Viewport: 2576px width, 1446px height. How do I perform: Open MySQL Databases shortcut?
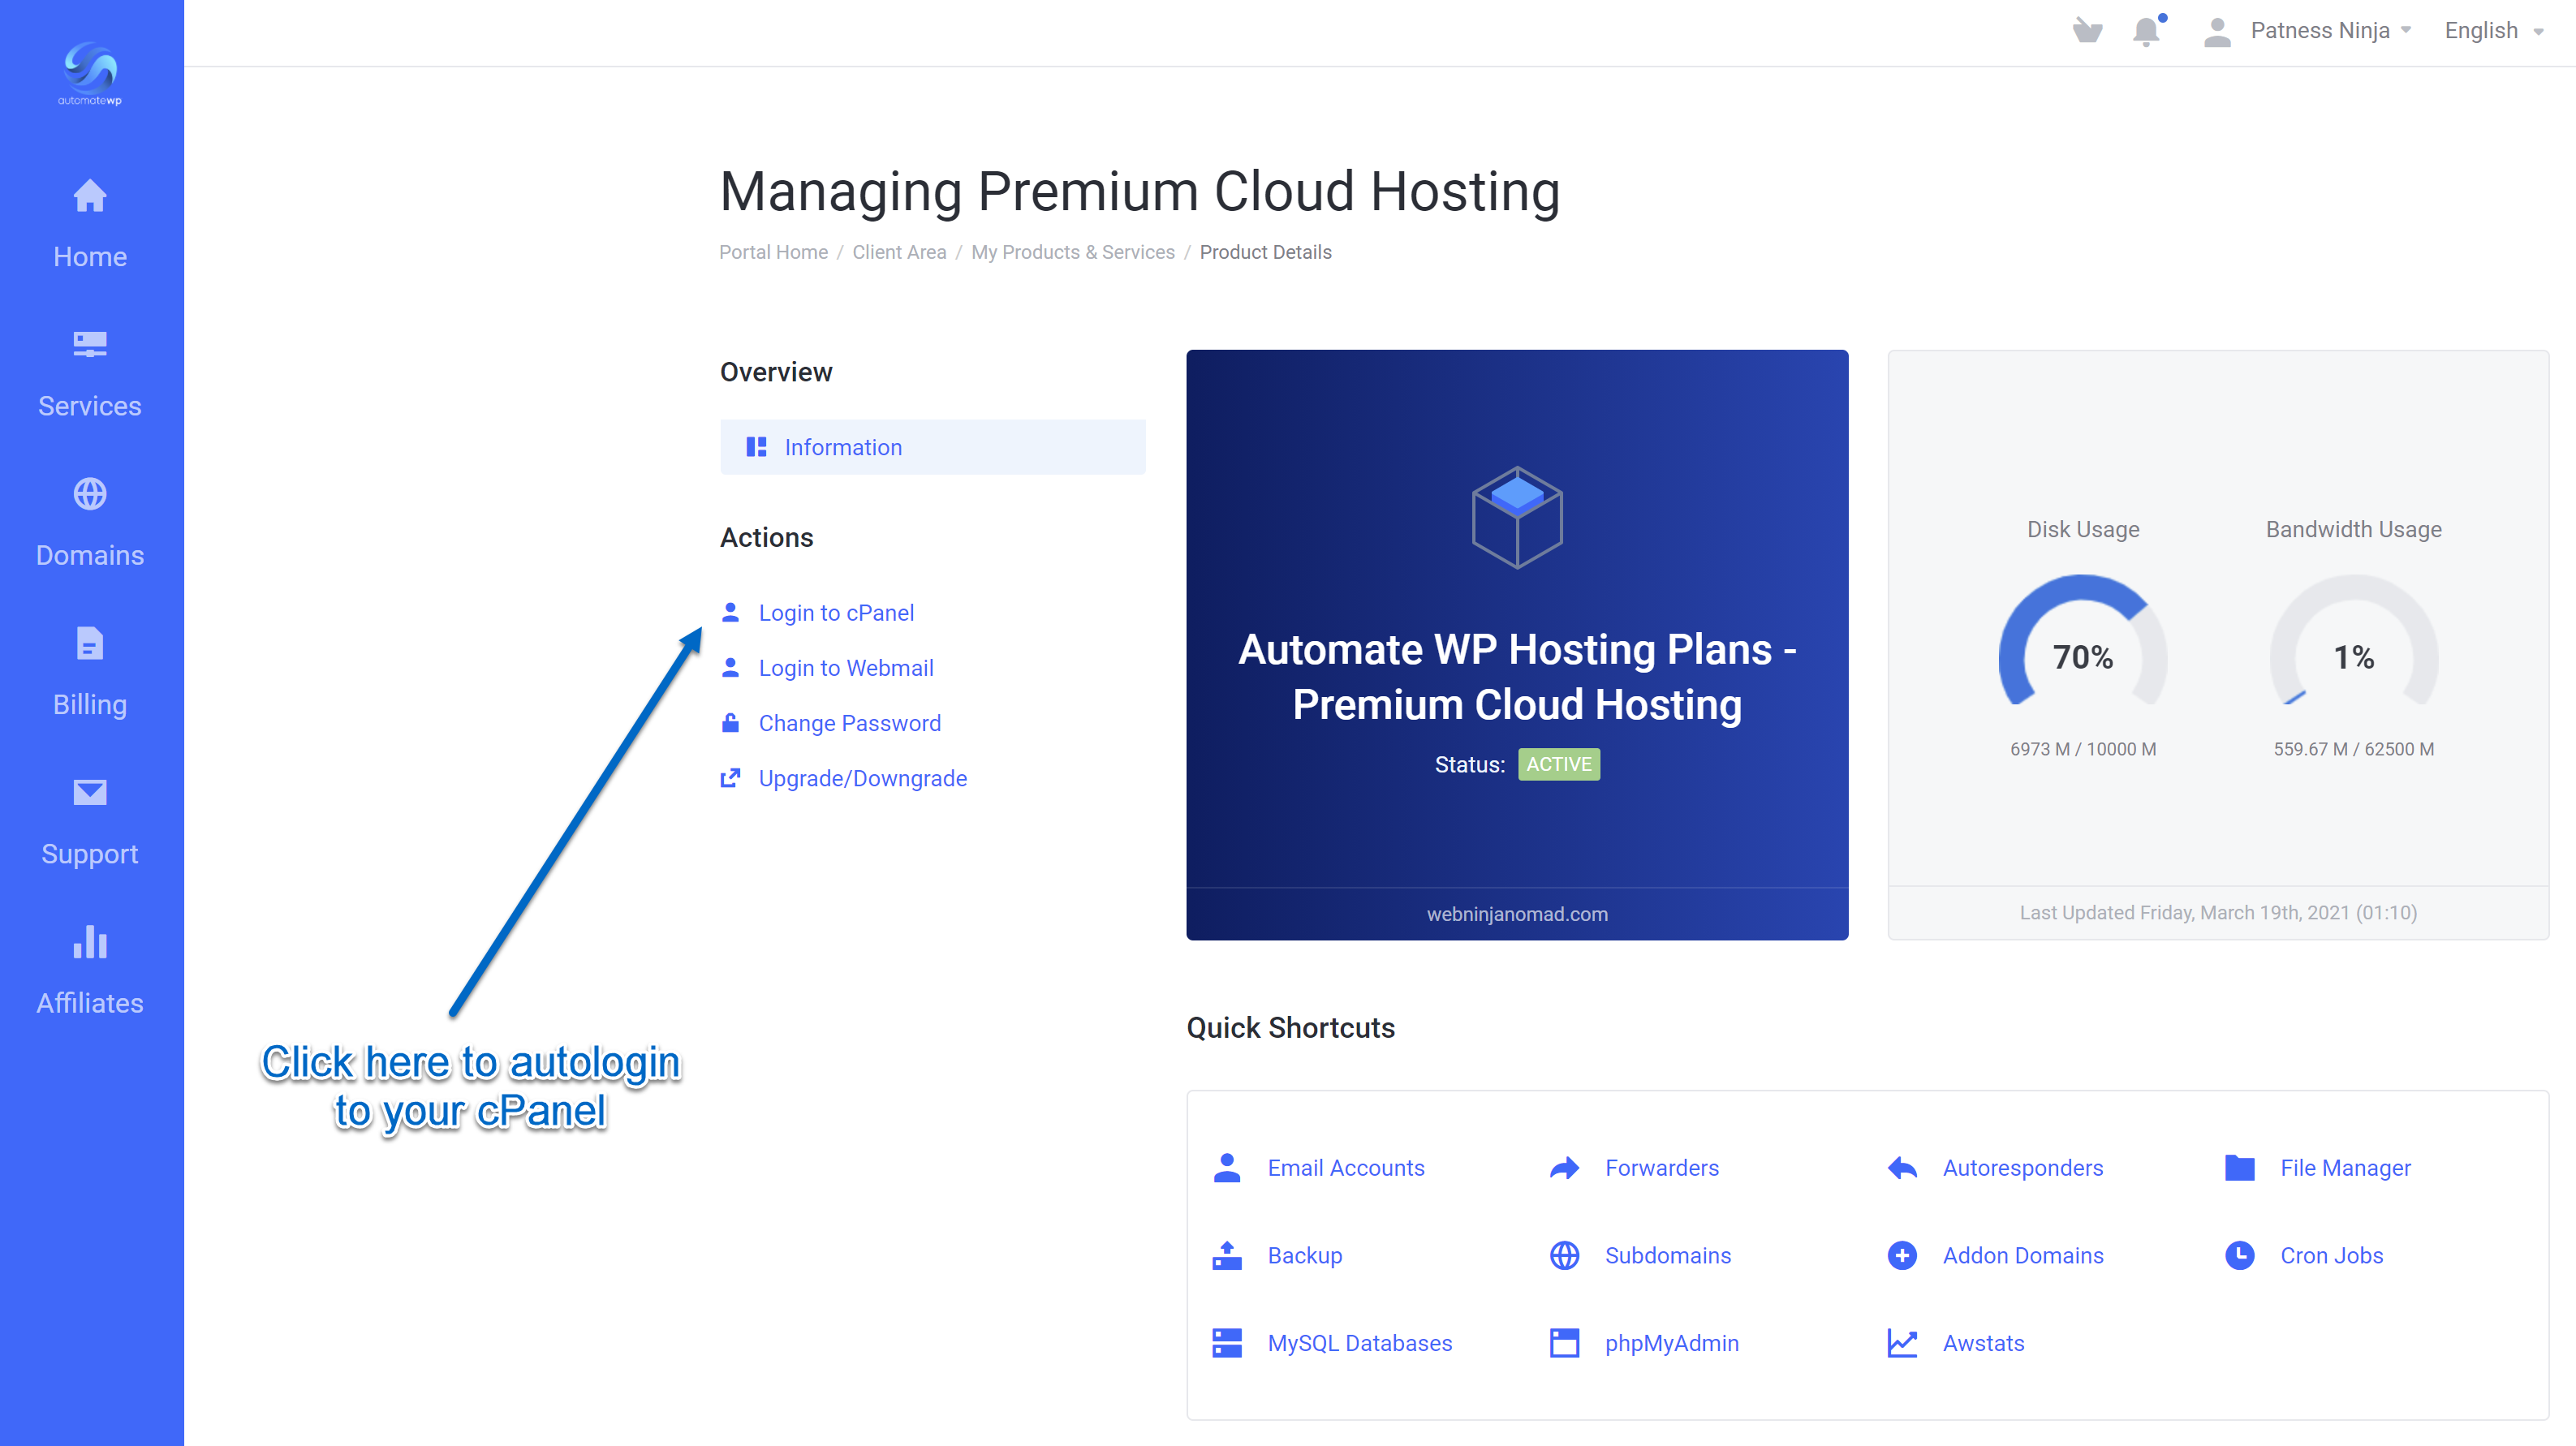click(x=1360, y=1343)
